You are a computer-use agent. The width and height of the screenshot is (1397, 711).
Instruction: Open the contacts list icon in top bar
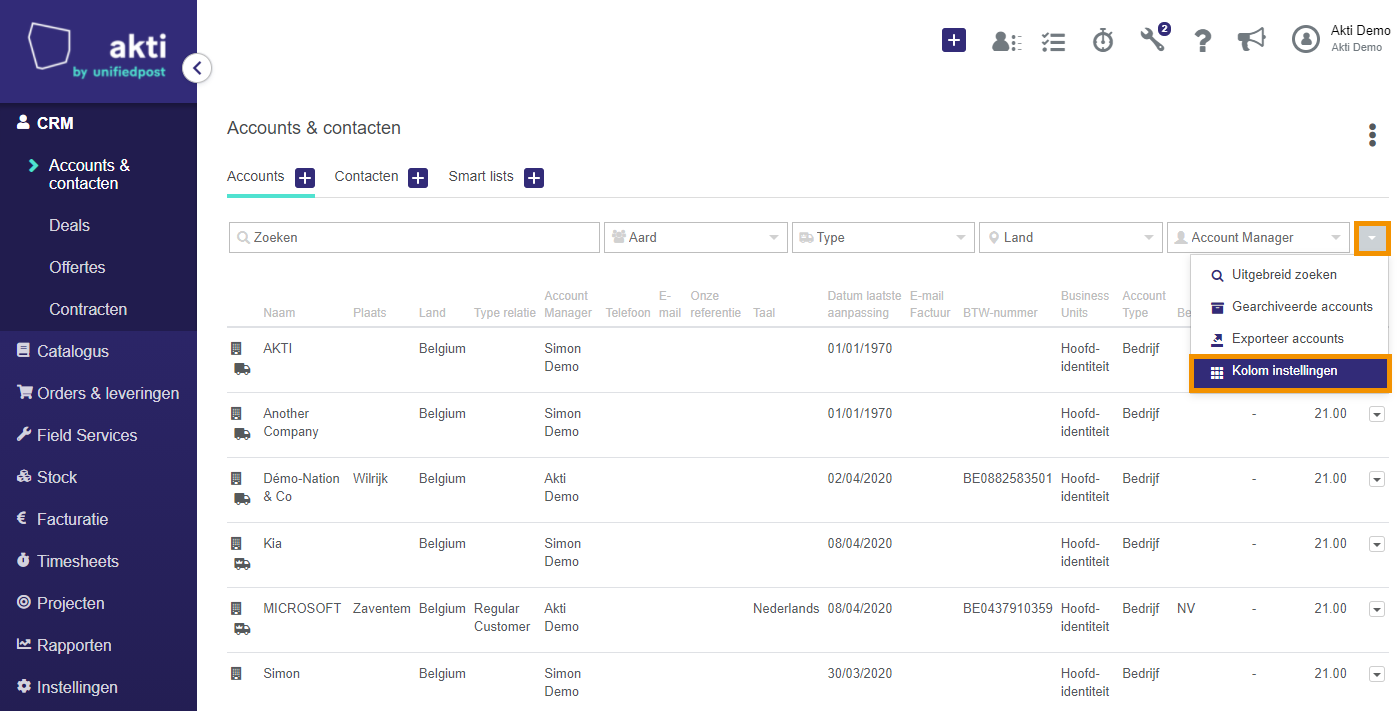pyautogui.click(x=1005, y=41)
